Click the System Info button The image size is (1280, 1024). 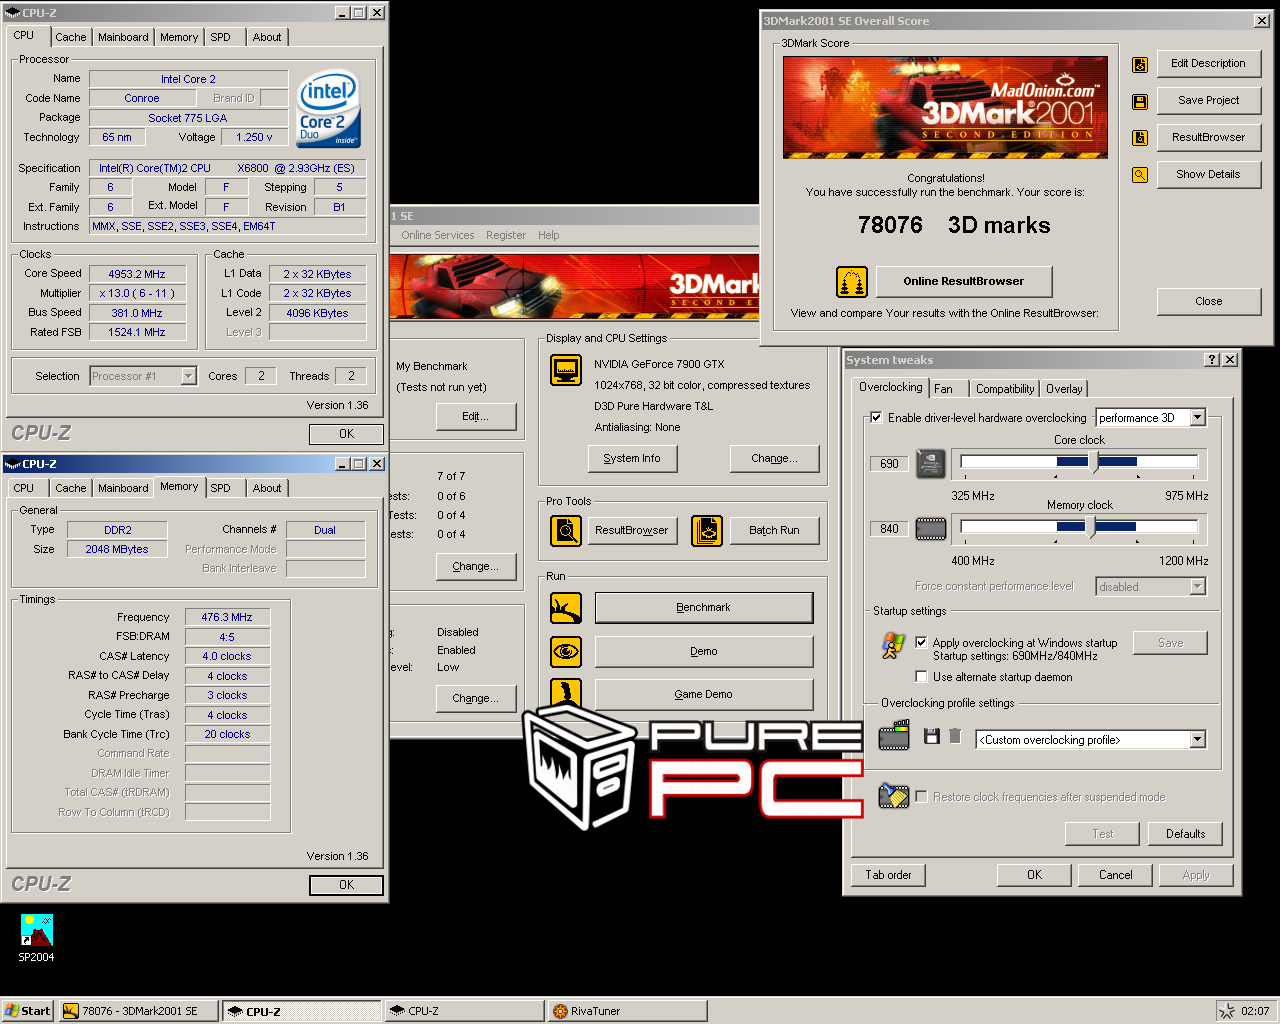(x=632, y=458)
